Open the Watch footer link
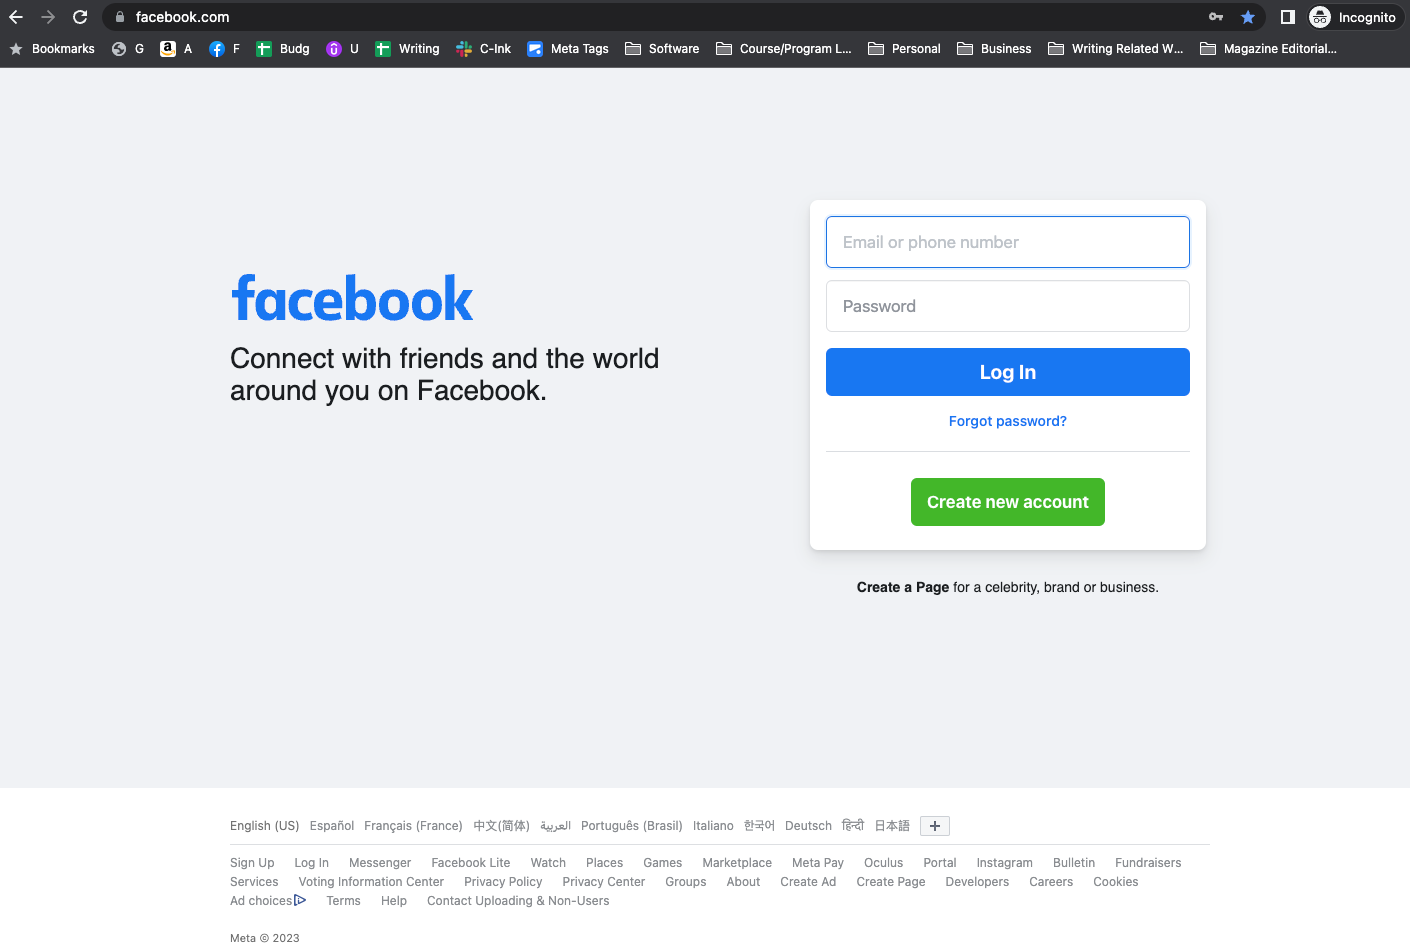The height and width of the screenshot is (951, 1410). pos(548,863)
